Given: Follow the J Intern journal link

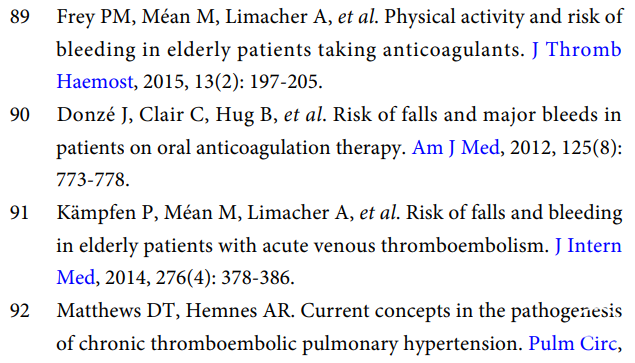Looking at the screenshot, I should 588,246.
